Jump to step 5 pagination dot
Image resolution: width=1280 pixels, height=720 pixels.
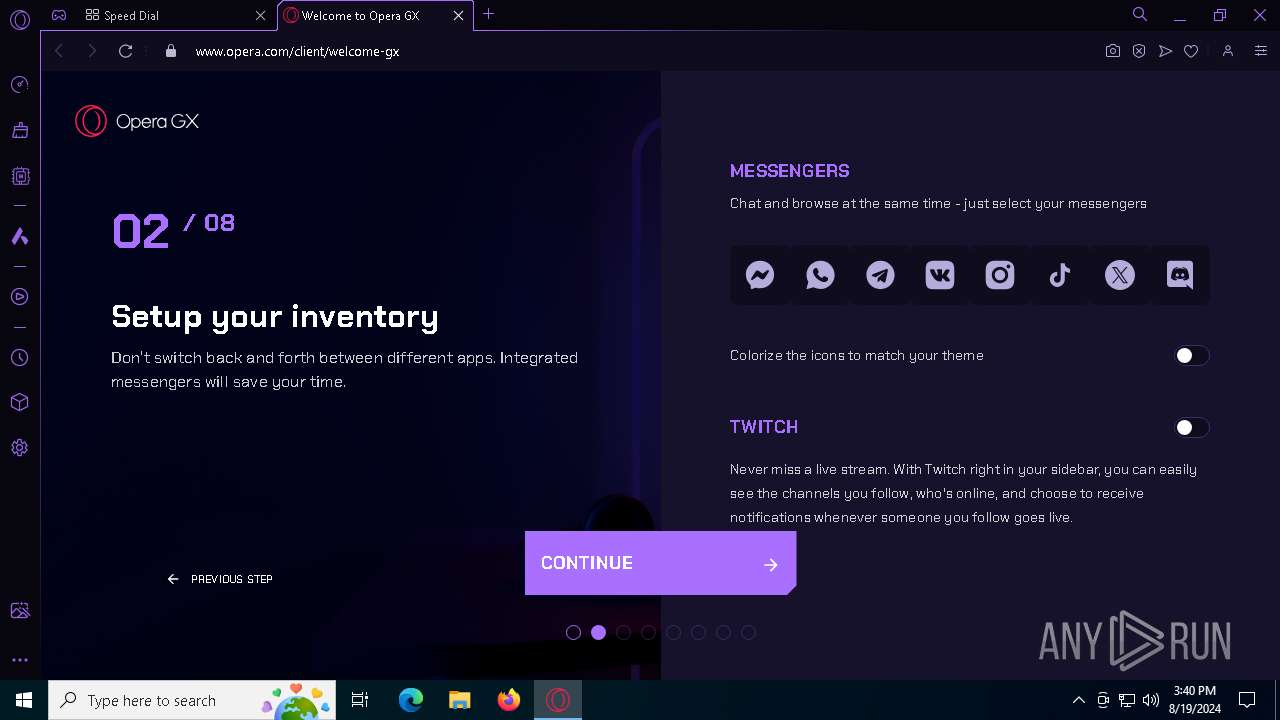[x=673, y=632]
